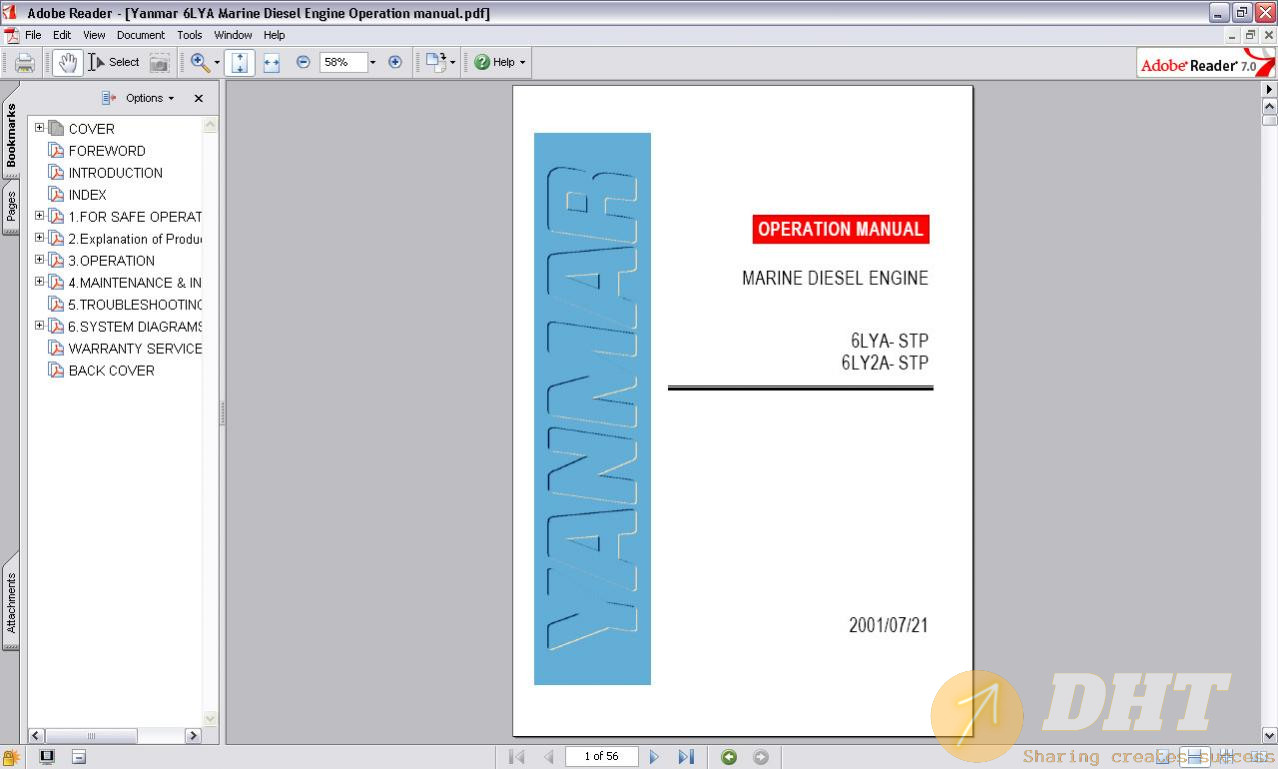Viewport: 1278px width, 769px height.
Task: Click the full screen monitor icon
Action: pos(47,757)
